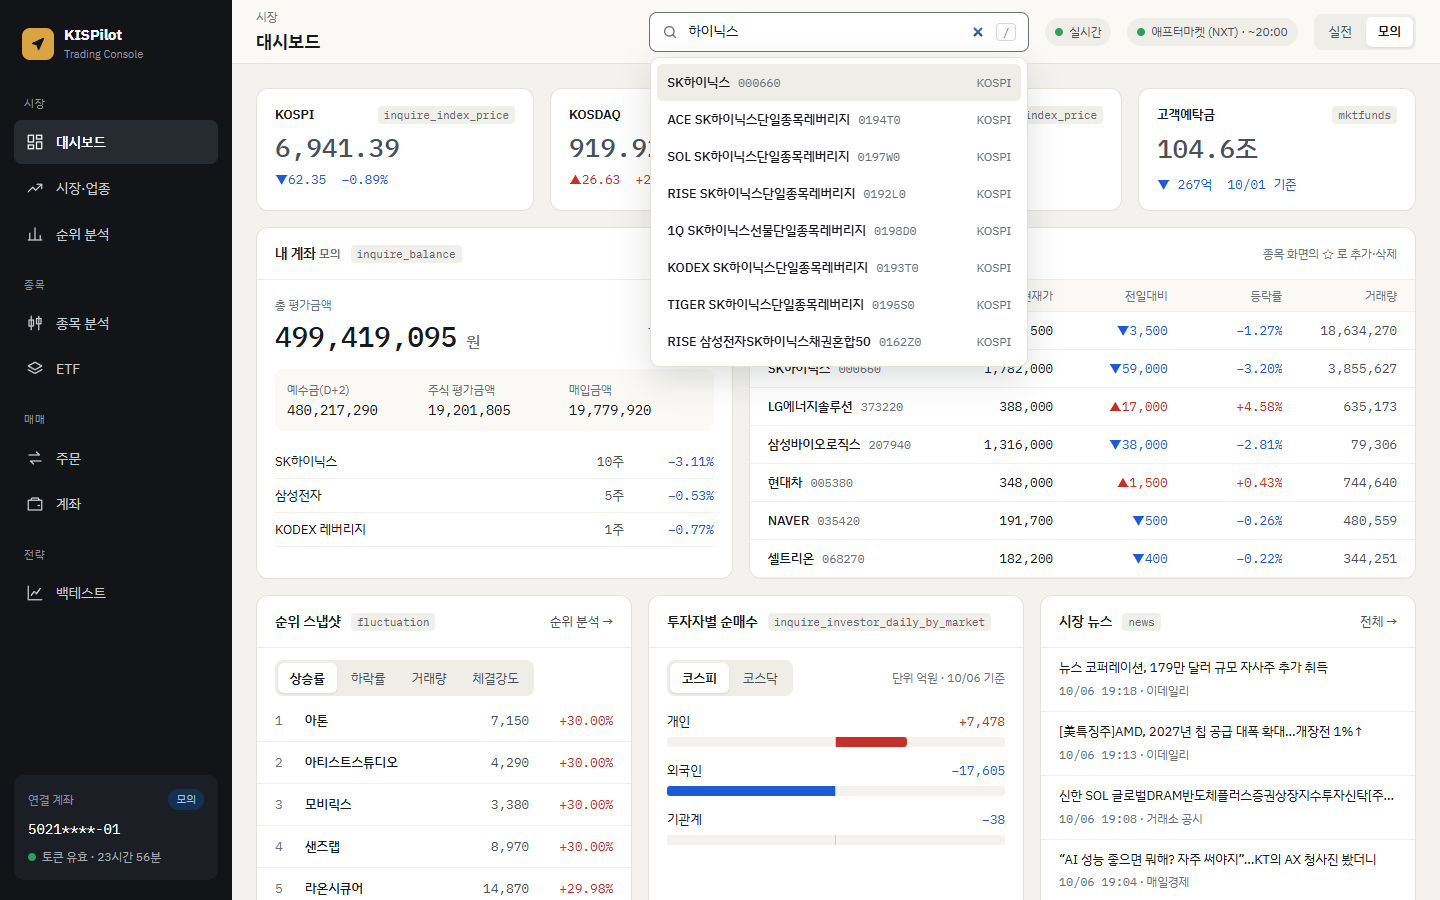
Task: Click LG에너지솔루션 watchlist row
Action: (x=1082, y=407)
